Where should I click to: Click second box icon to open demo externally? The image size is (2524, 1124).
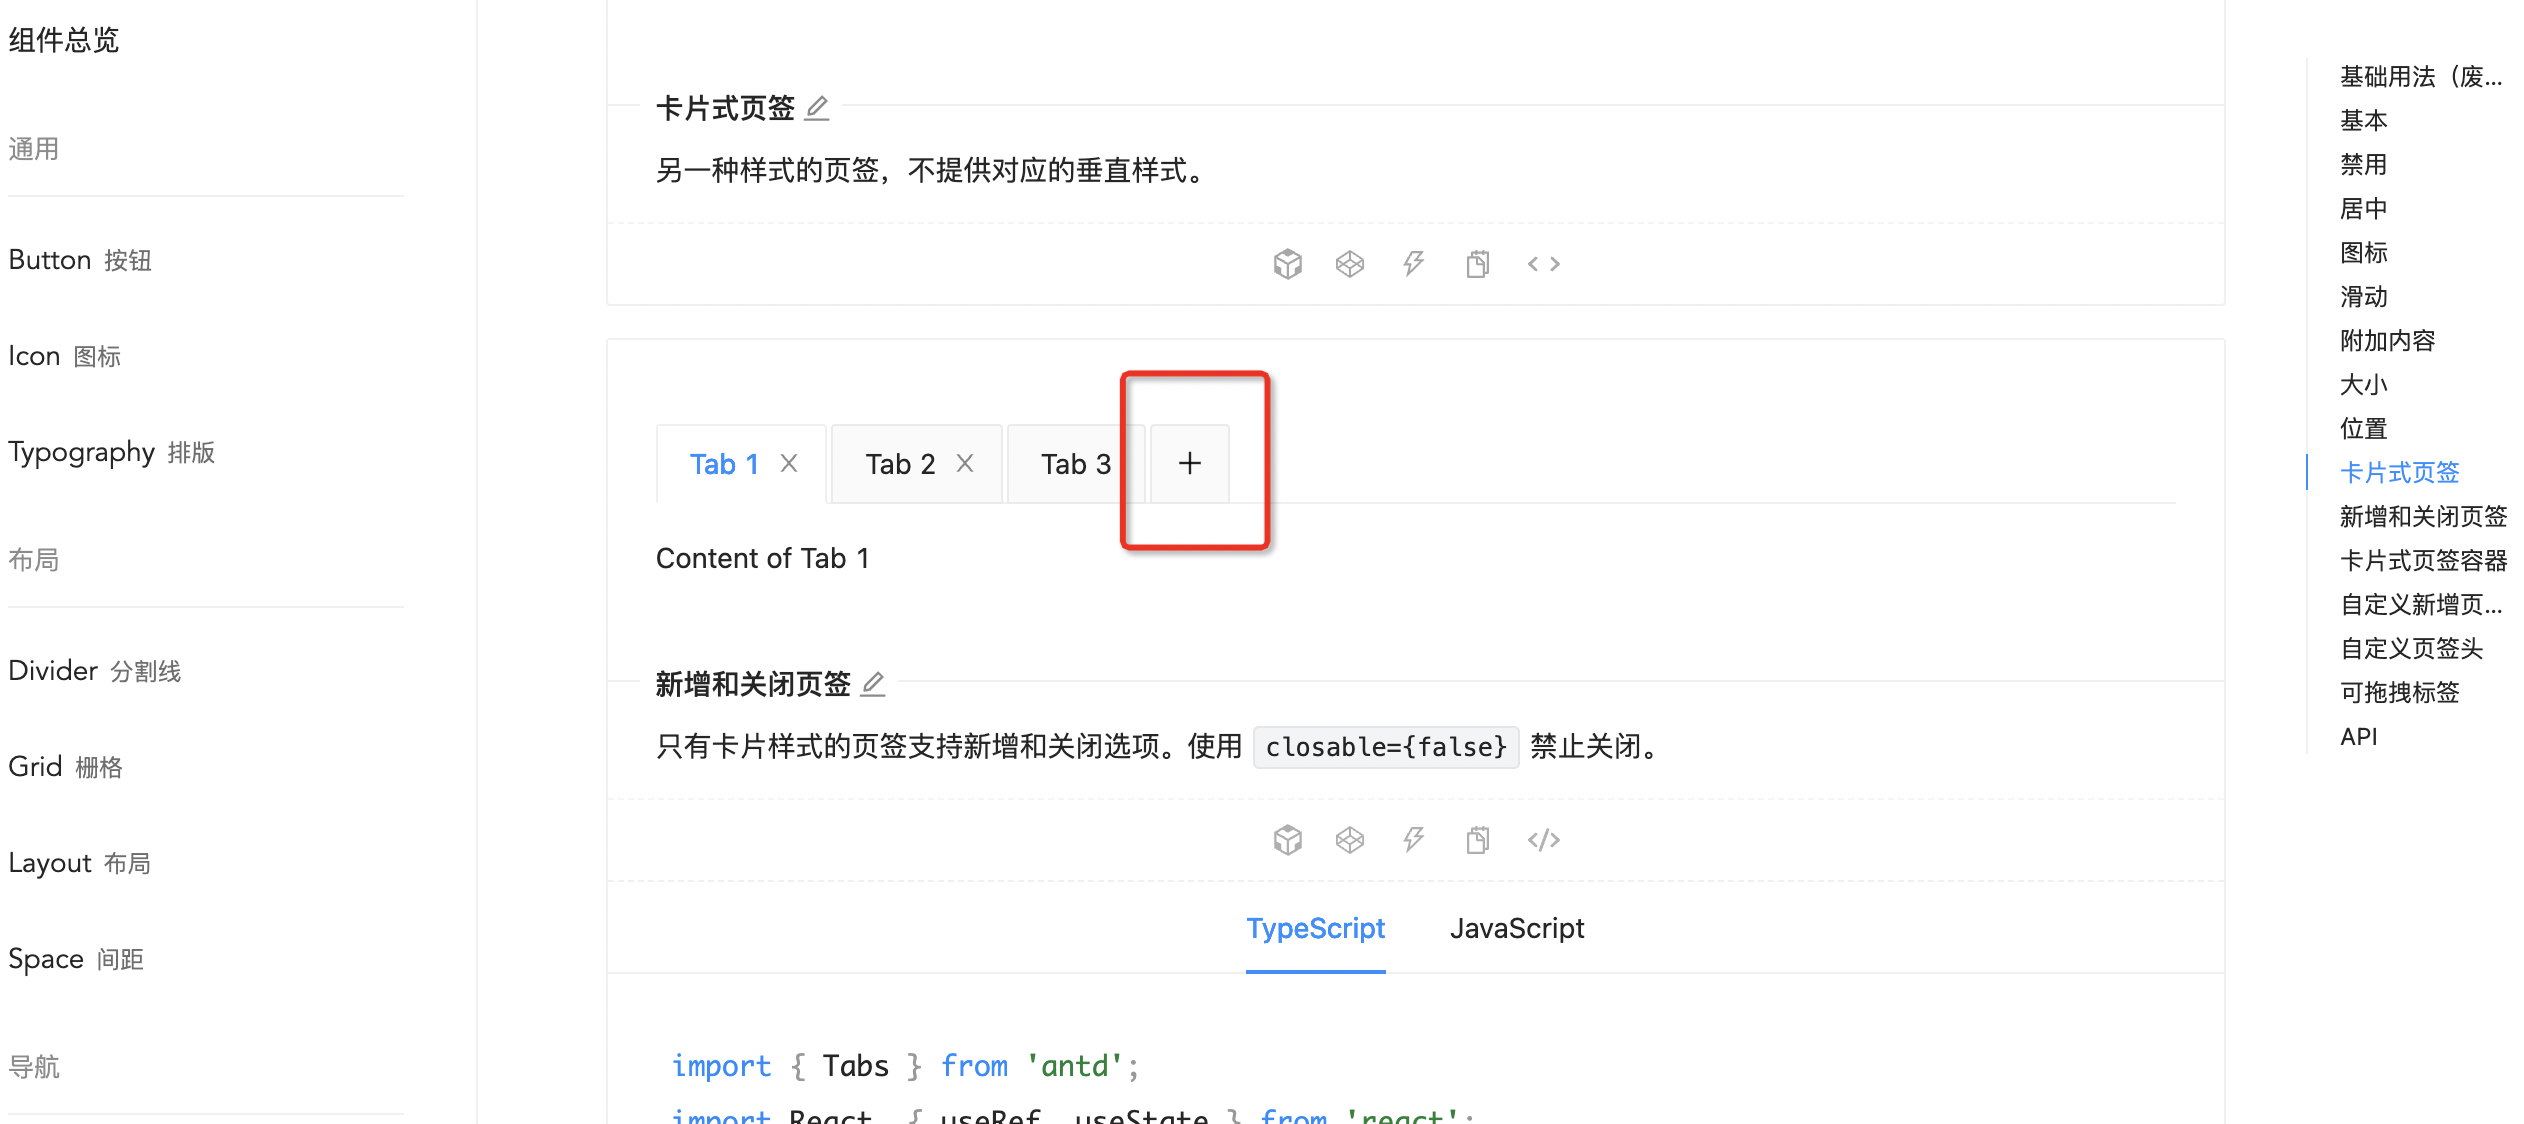[1350, 263]
